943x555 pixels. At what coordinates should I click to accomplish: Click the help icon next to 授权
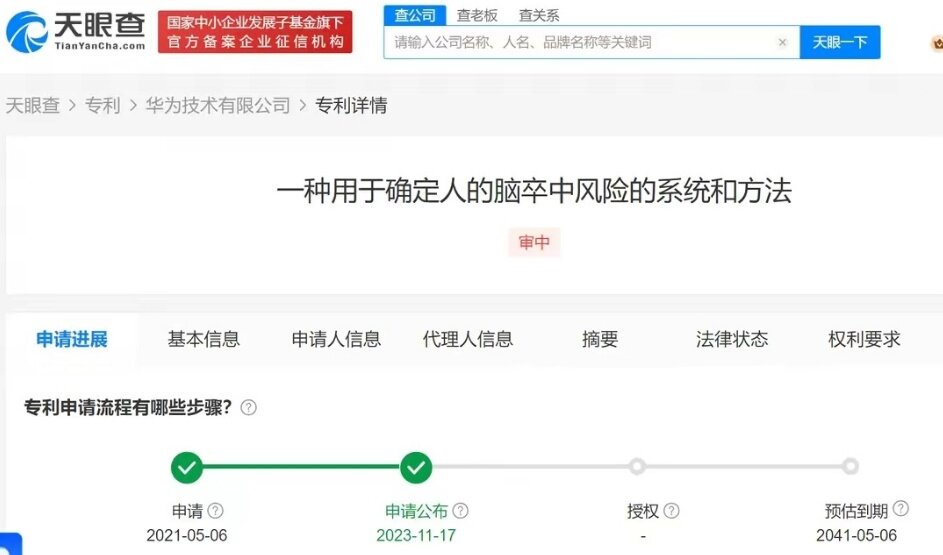[x=671, y=511]
